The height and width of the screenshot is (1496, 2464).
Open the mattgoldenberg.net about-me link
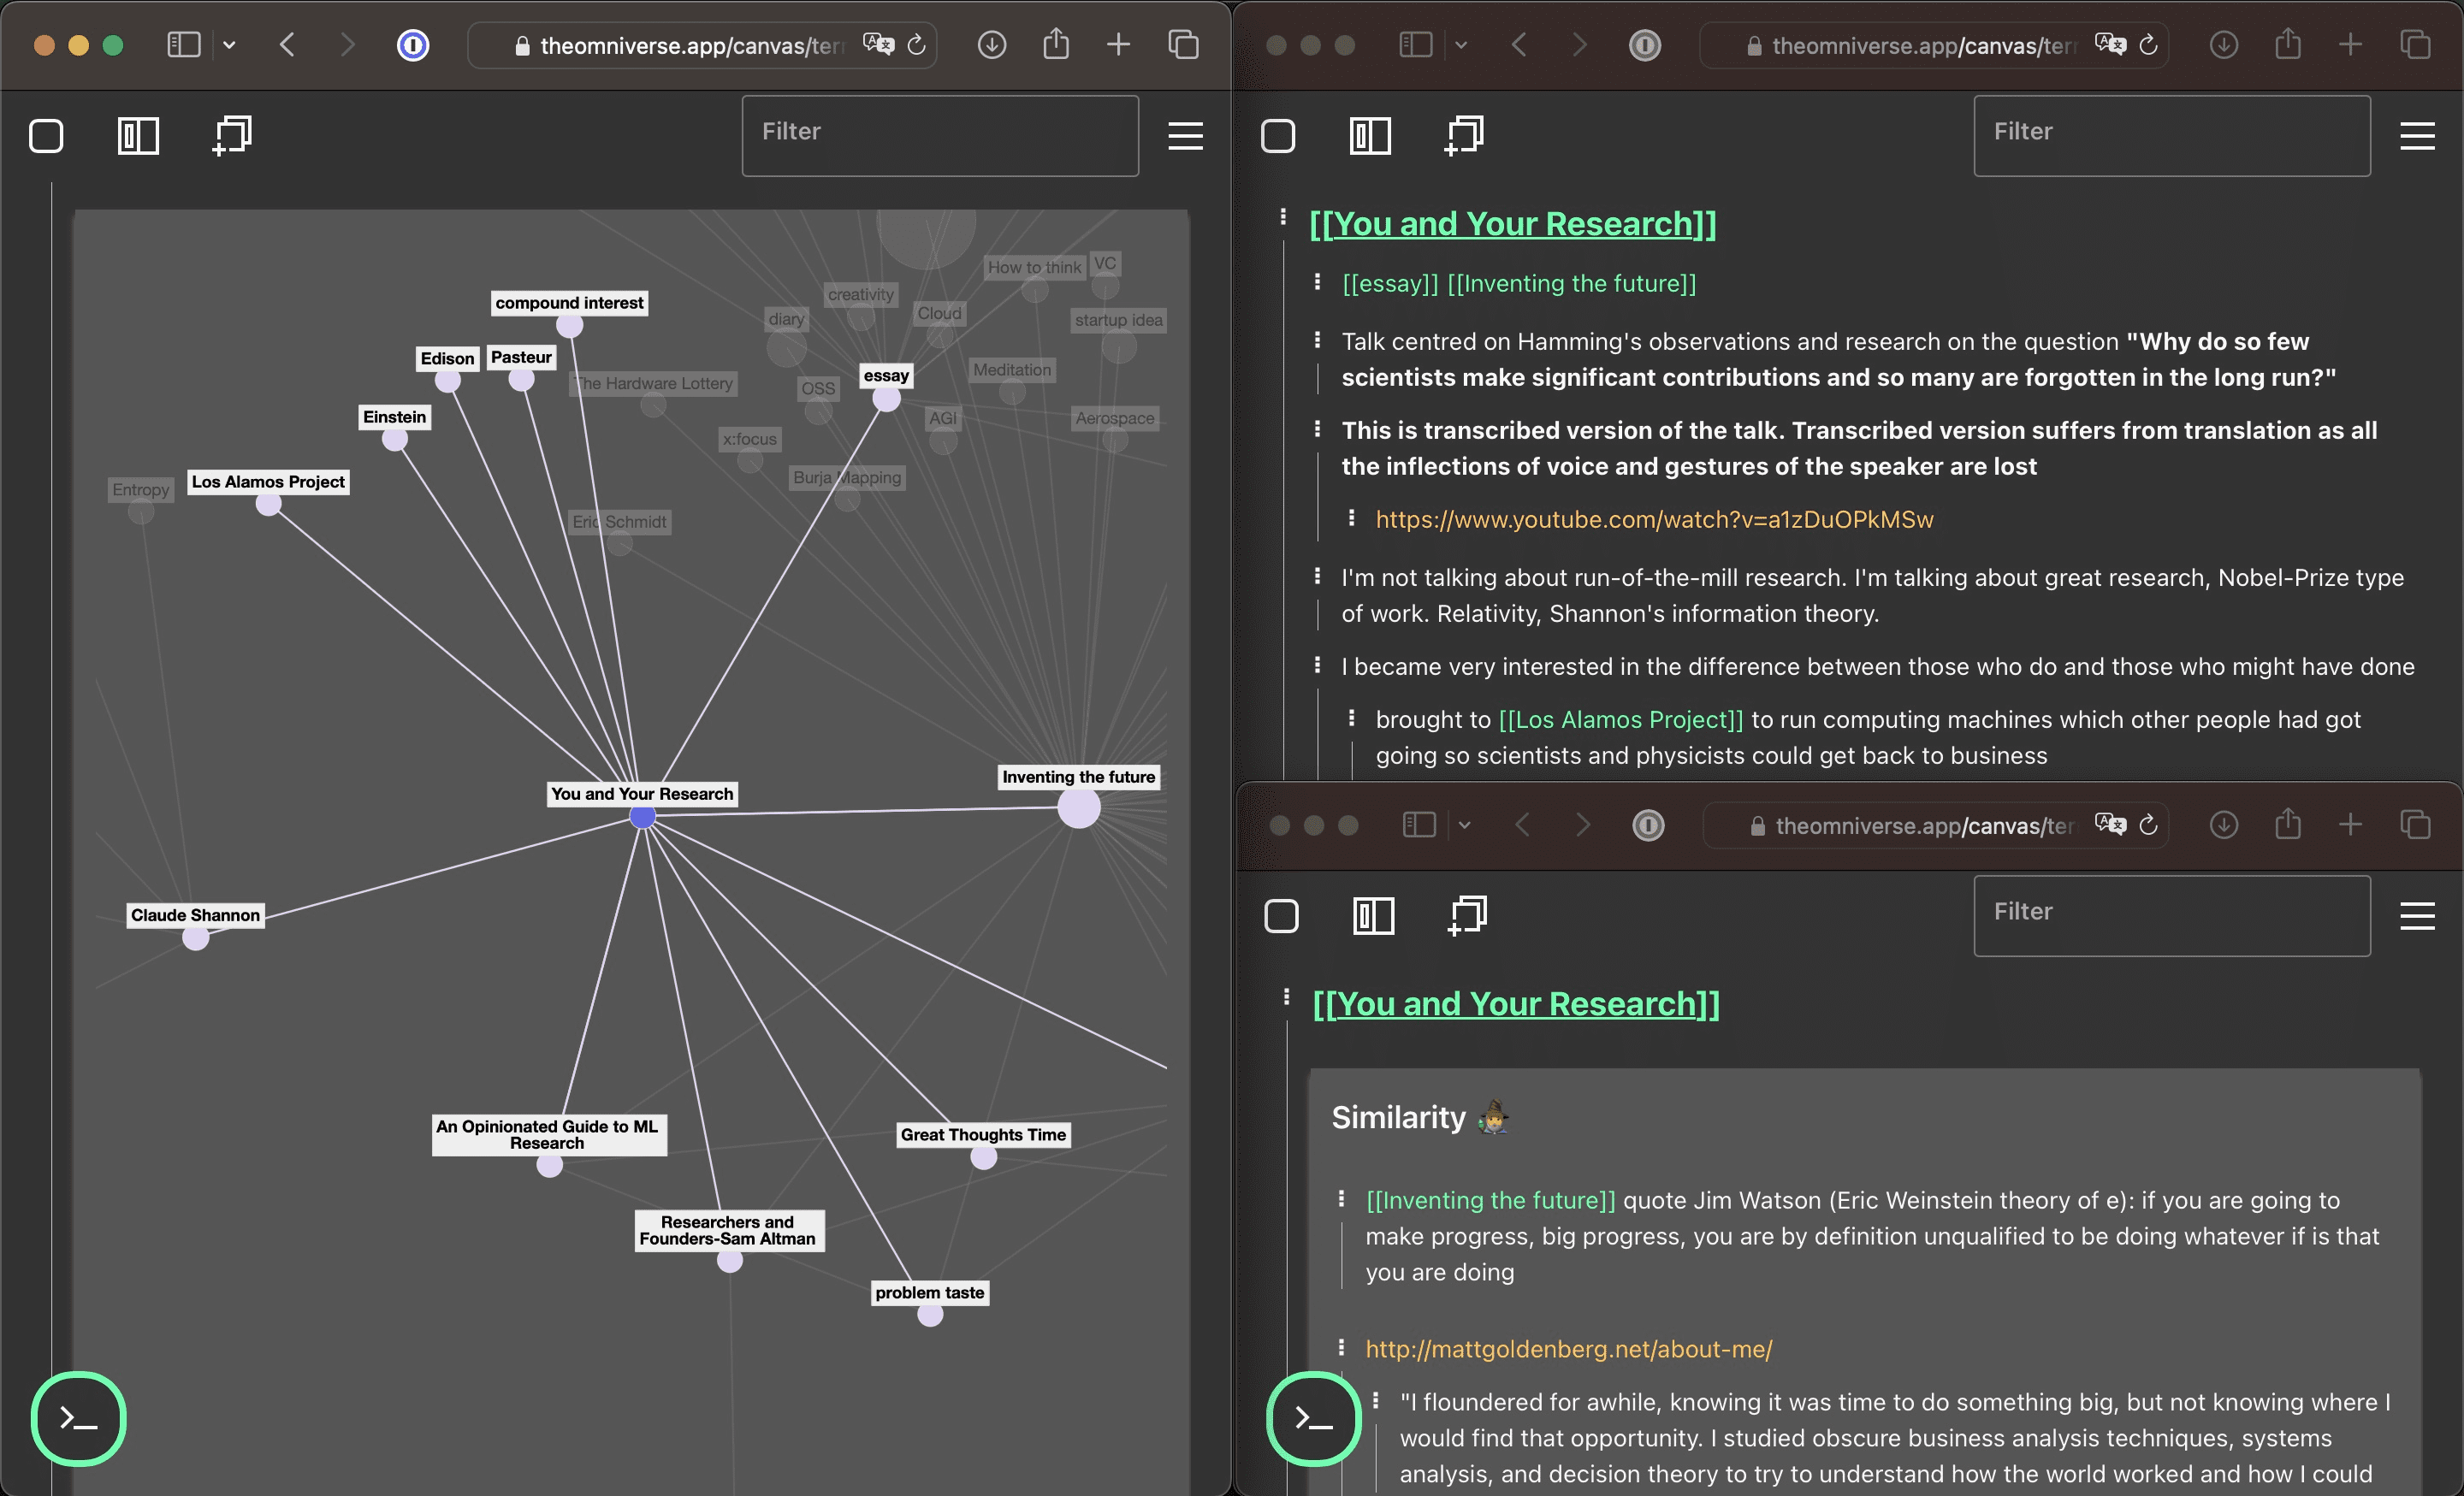[1568, 1348]
